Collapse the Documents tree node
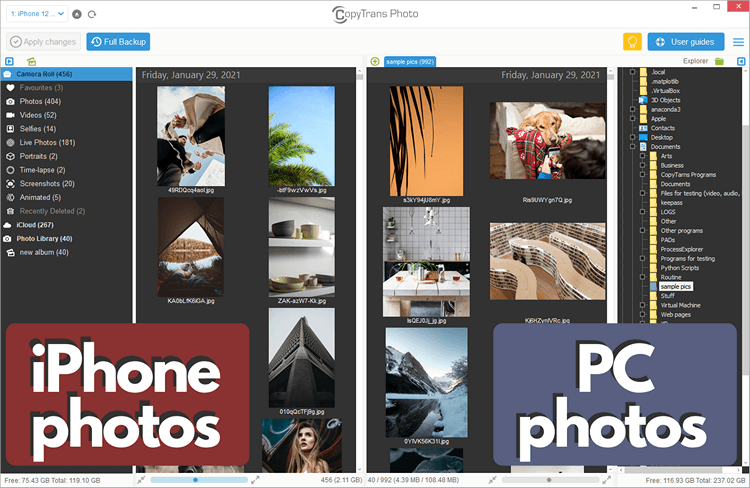The image size is (750, 488). 632,147
